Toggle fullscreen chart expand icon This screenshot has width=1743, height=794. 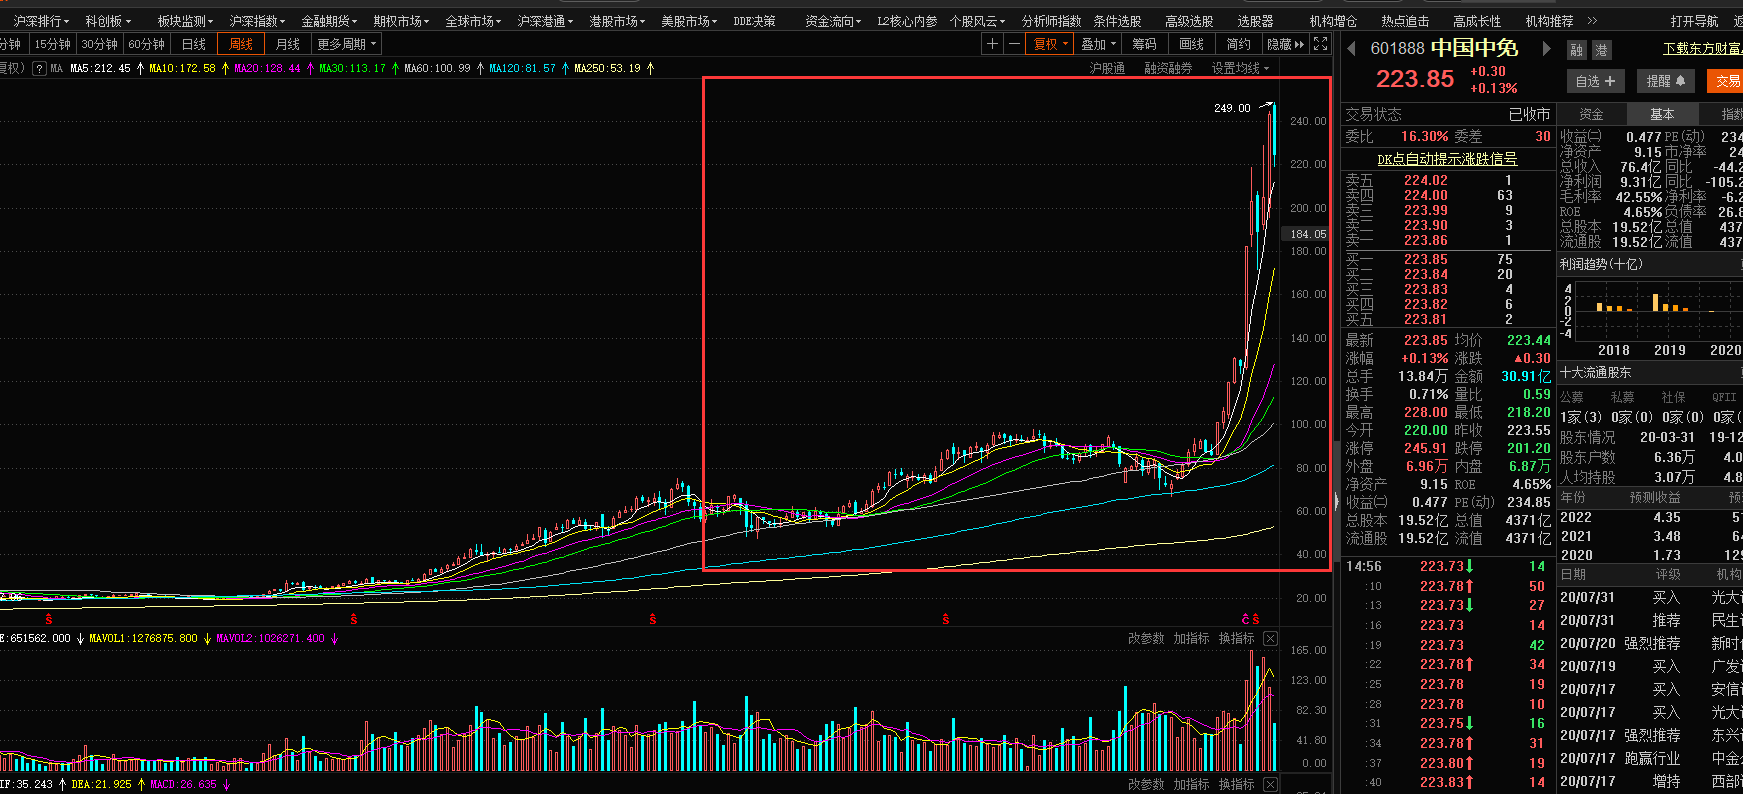coord(1320,44)
